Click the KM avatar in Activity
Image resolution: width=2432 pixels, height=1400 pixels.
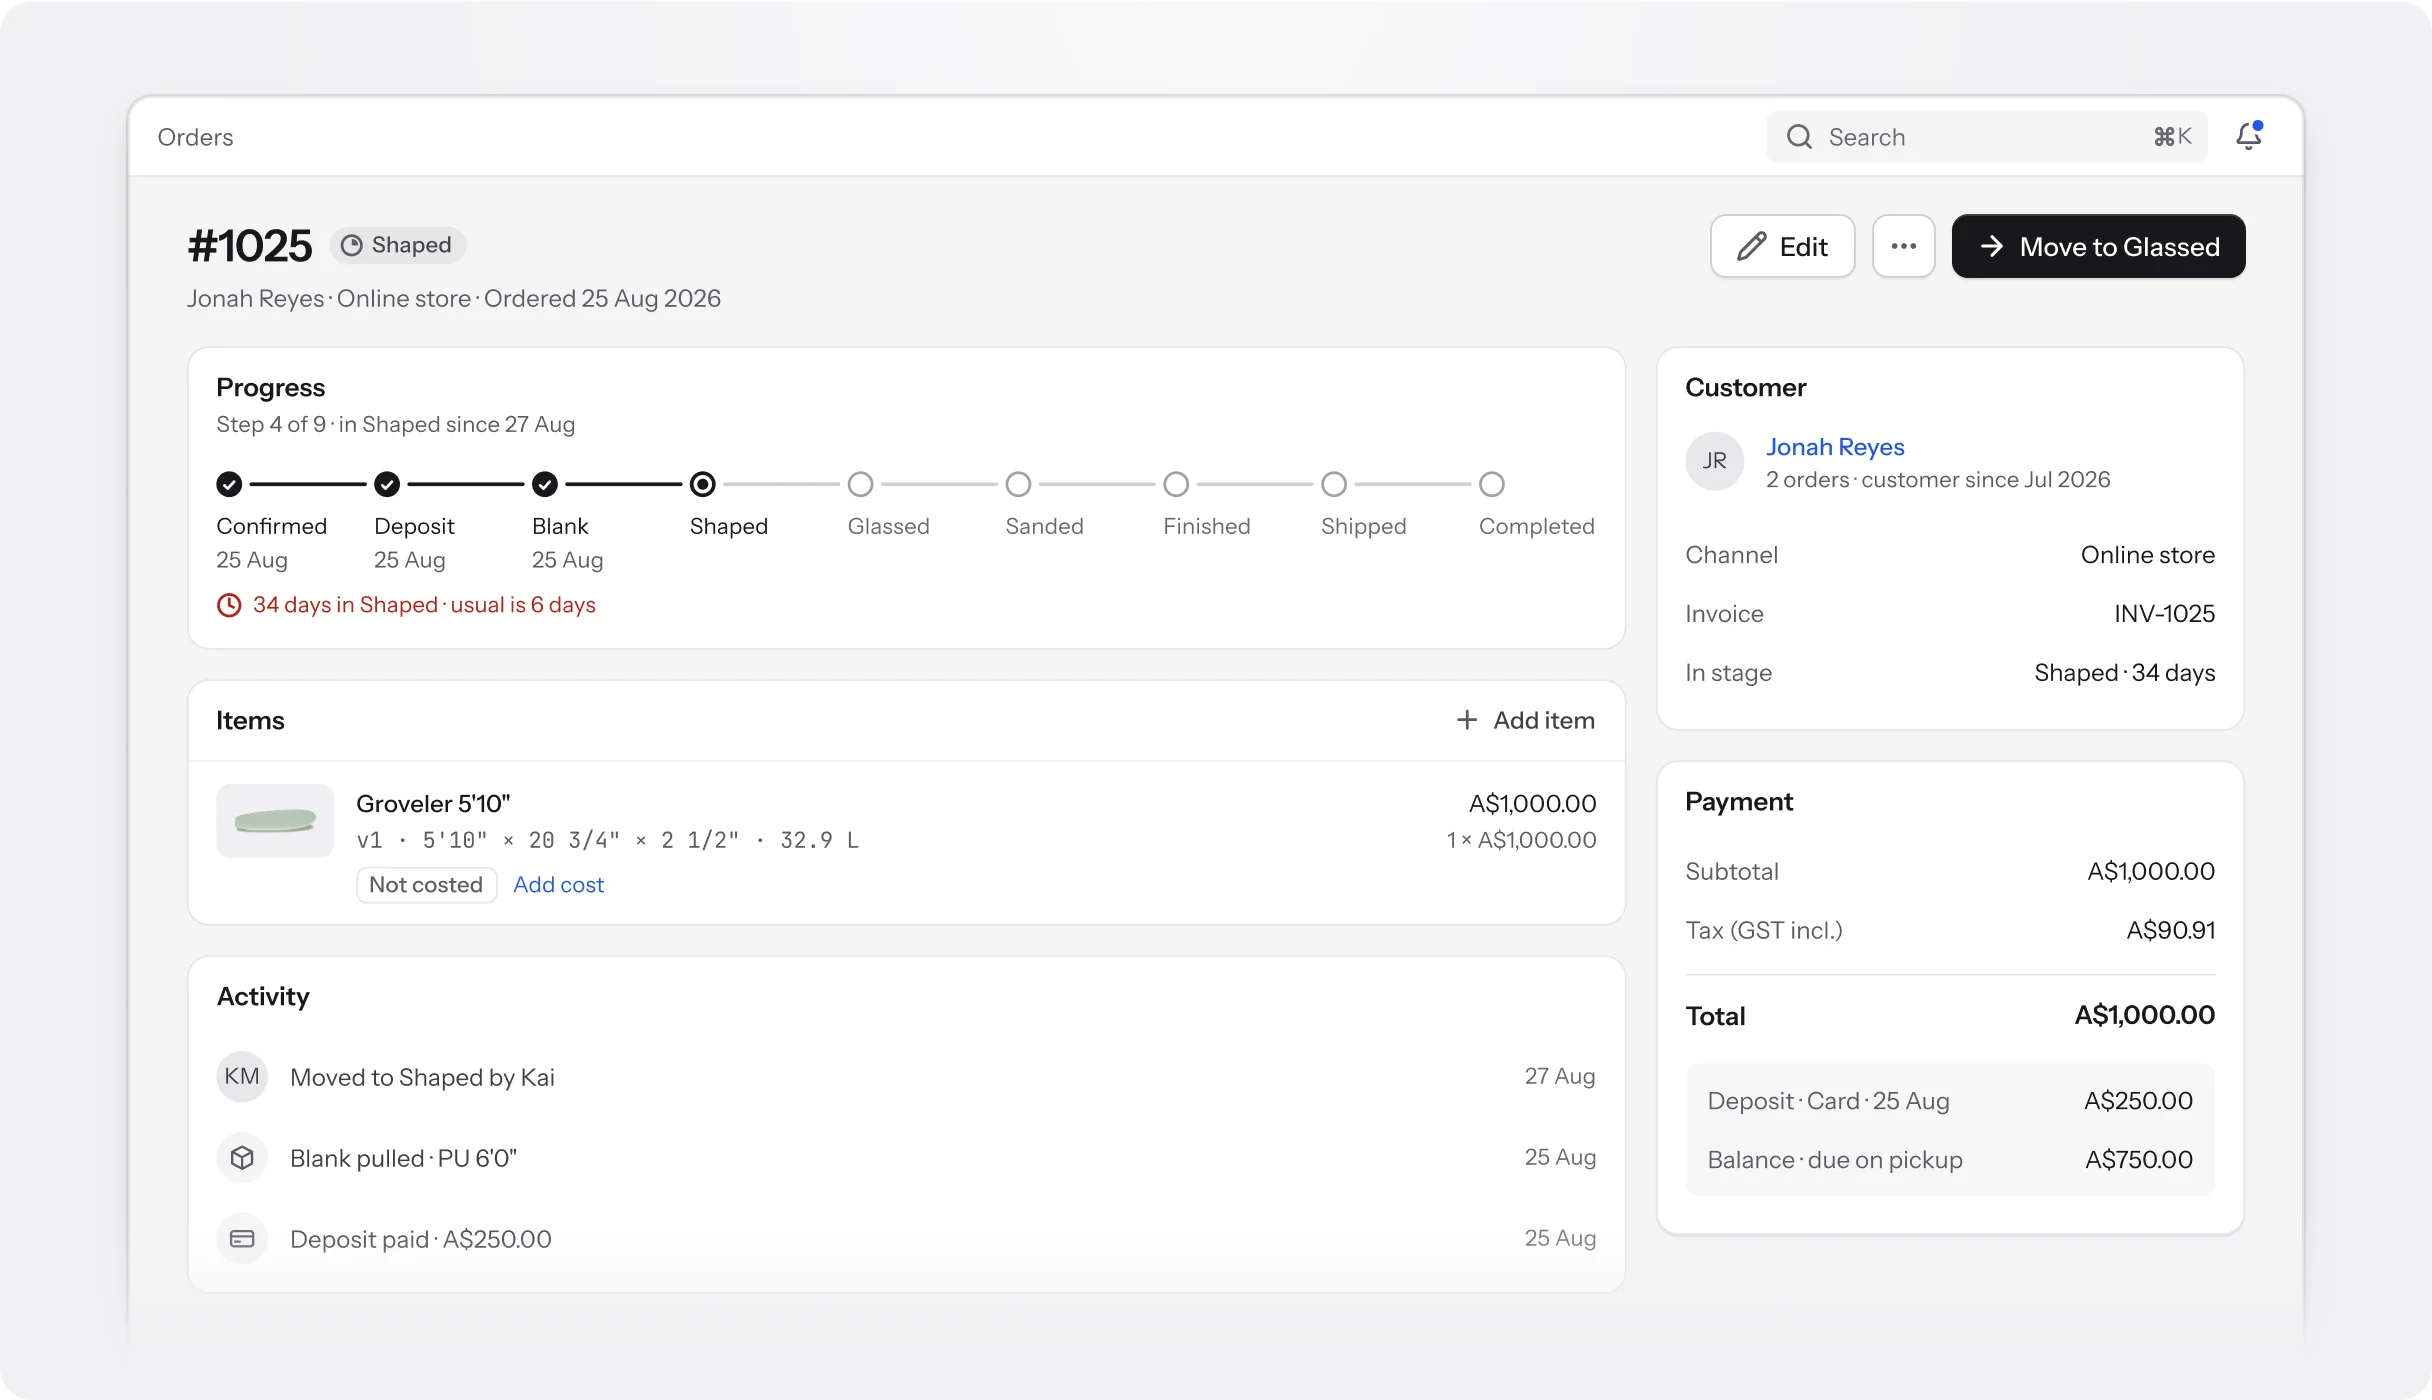click(242, 1077)
